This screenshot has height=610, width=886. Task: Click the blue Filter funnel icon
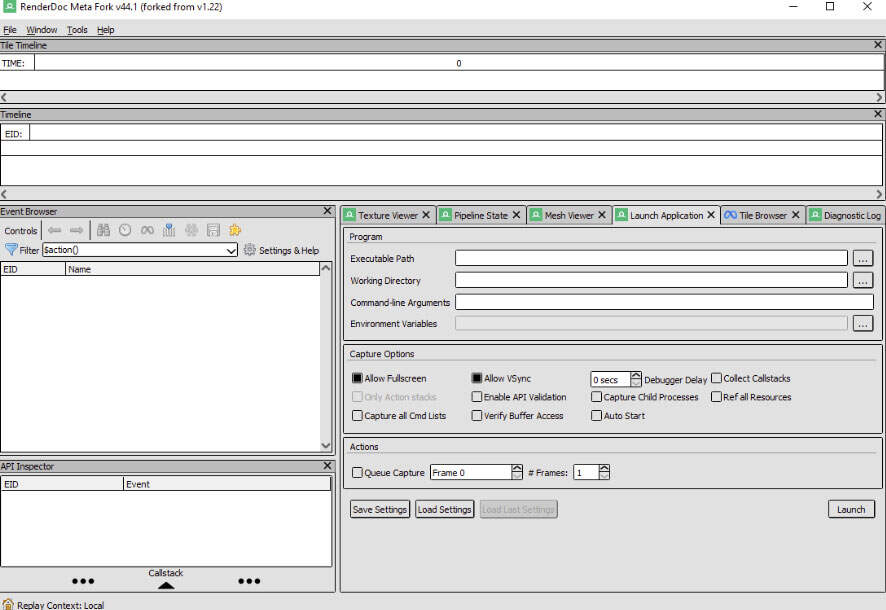[x=11, y=250]
